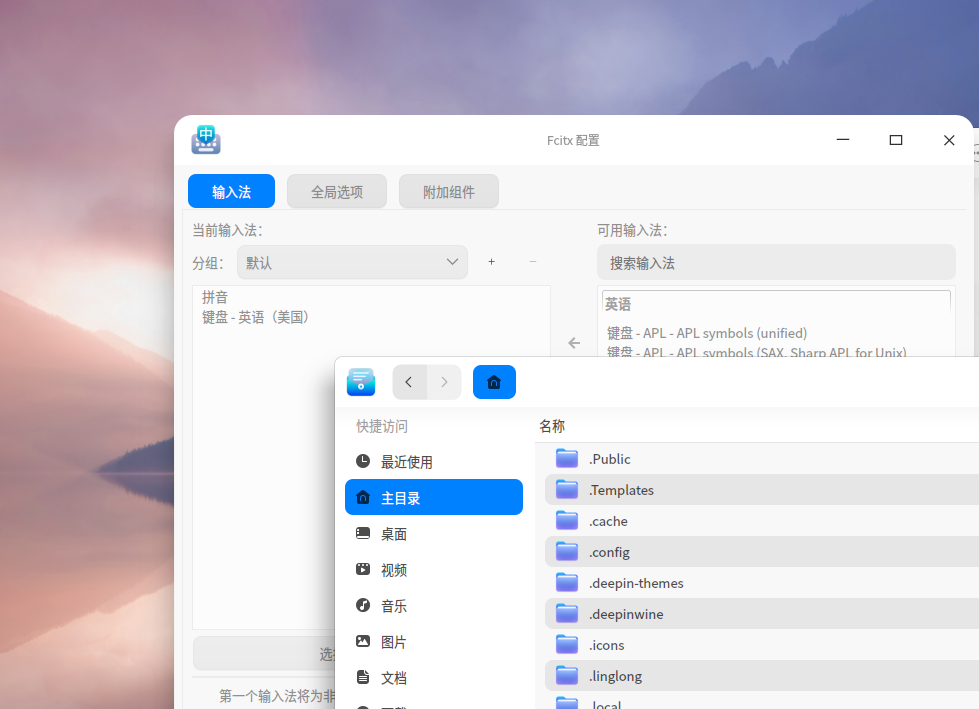Viewport: 979px width, 709px height.
Task: Click the picture icon beside 图片
Action: pyautogui.click(x=363, y=641)
